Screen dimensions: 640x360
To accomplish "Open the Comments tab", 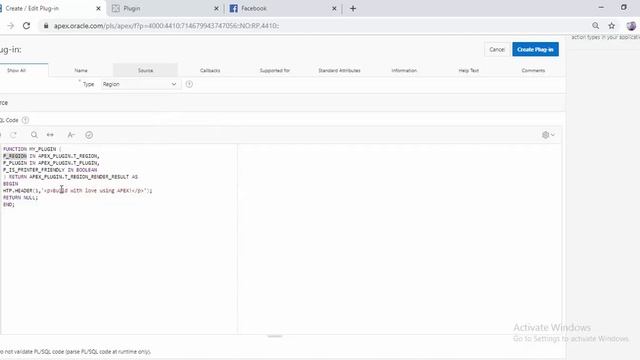I will point(533,70).
